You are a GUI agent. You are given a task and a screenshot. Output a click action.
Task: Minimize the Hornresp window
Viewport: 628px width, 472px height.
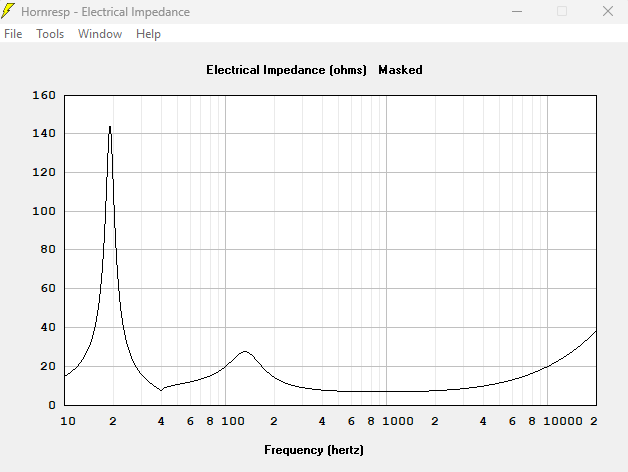(517, 11)
